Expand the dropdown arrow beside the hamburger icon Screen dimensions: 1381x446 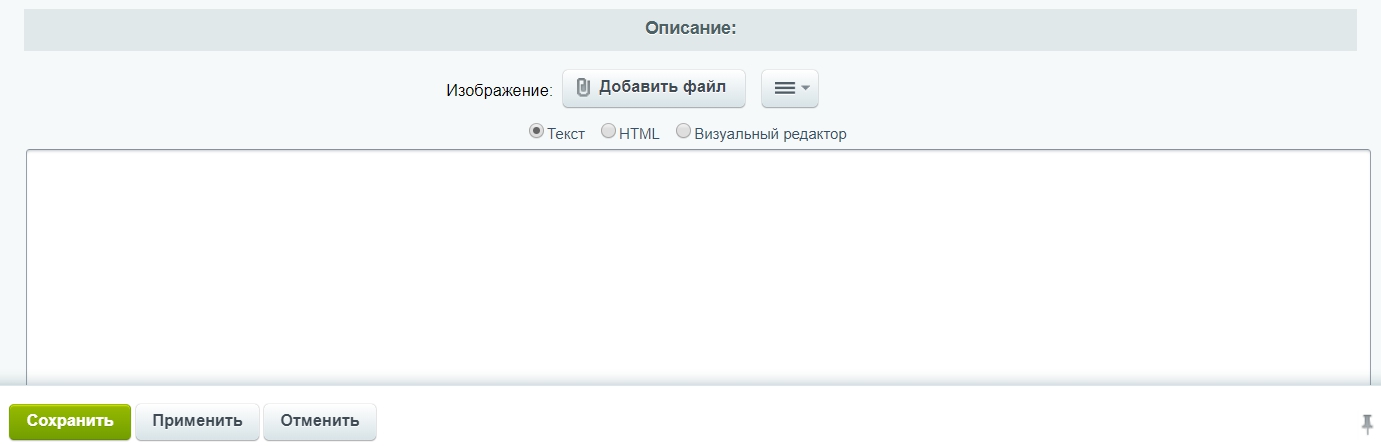pyautogui.click(x=806, y=88)
